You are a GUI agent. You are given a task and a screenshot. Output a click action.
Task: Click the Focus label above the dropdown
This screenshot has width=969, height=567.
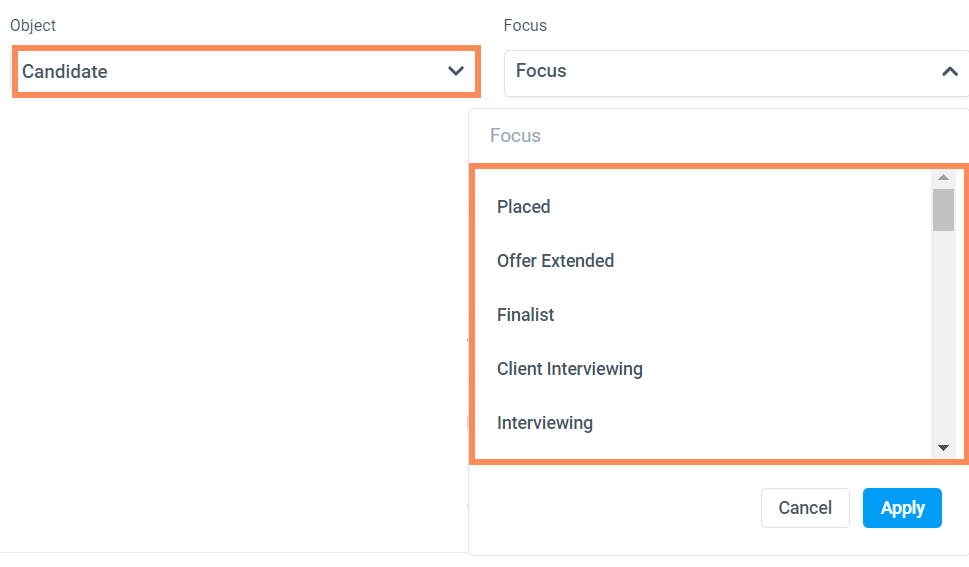point(525,25)
